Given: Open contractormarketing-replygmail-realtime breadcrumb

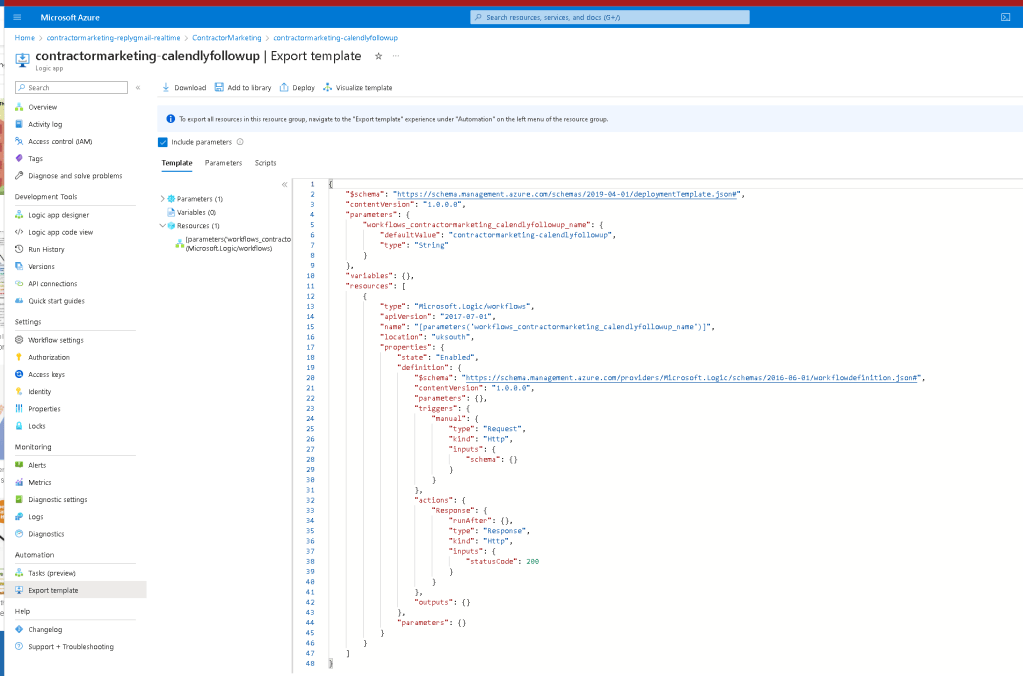Looking at the screenshot, I should (113, 38).
